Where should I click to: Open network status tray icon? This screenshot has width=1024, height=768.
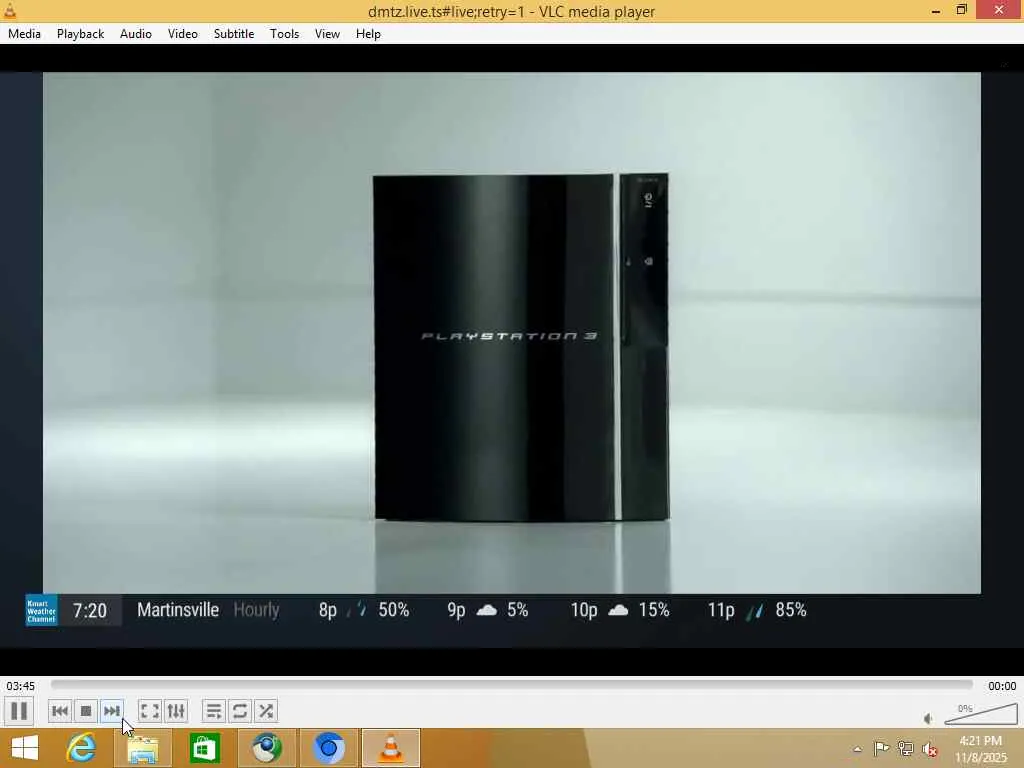point(905,749)
